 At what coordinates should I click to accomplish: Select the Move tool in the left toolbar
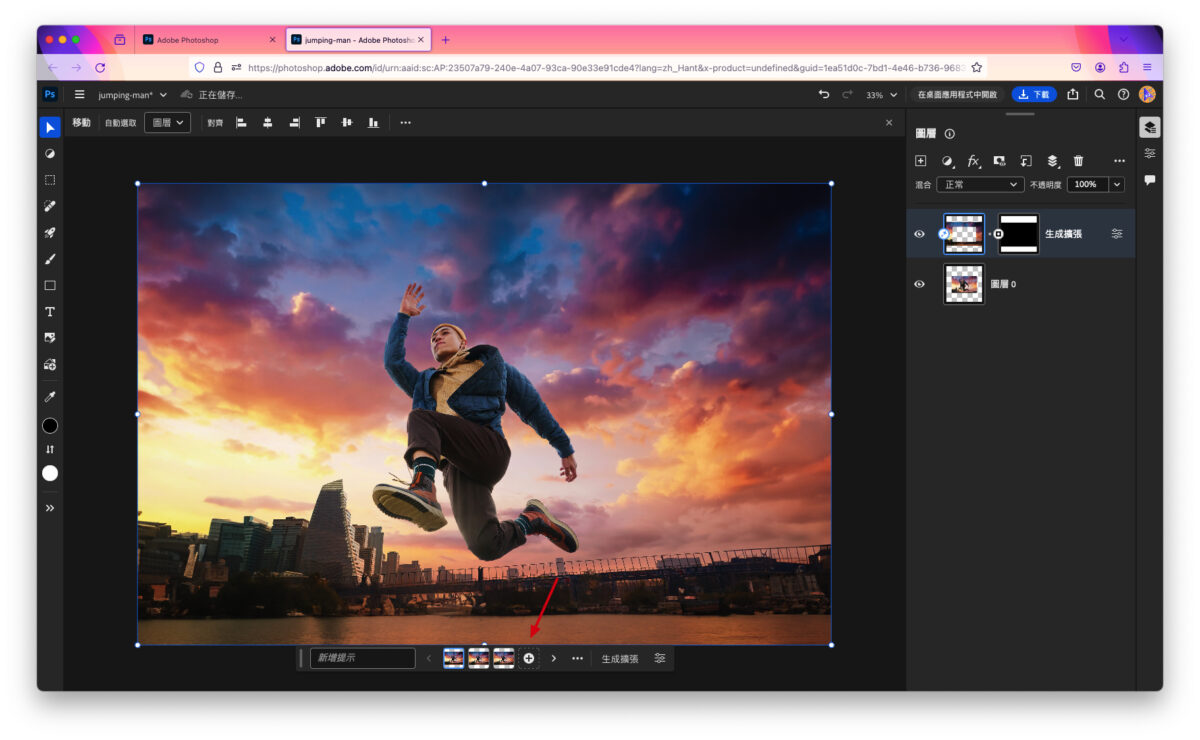pos(50,127)
